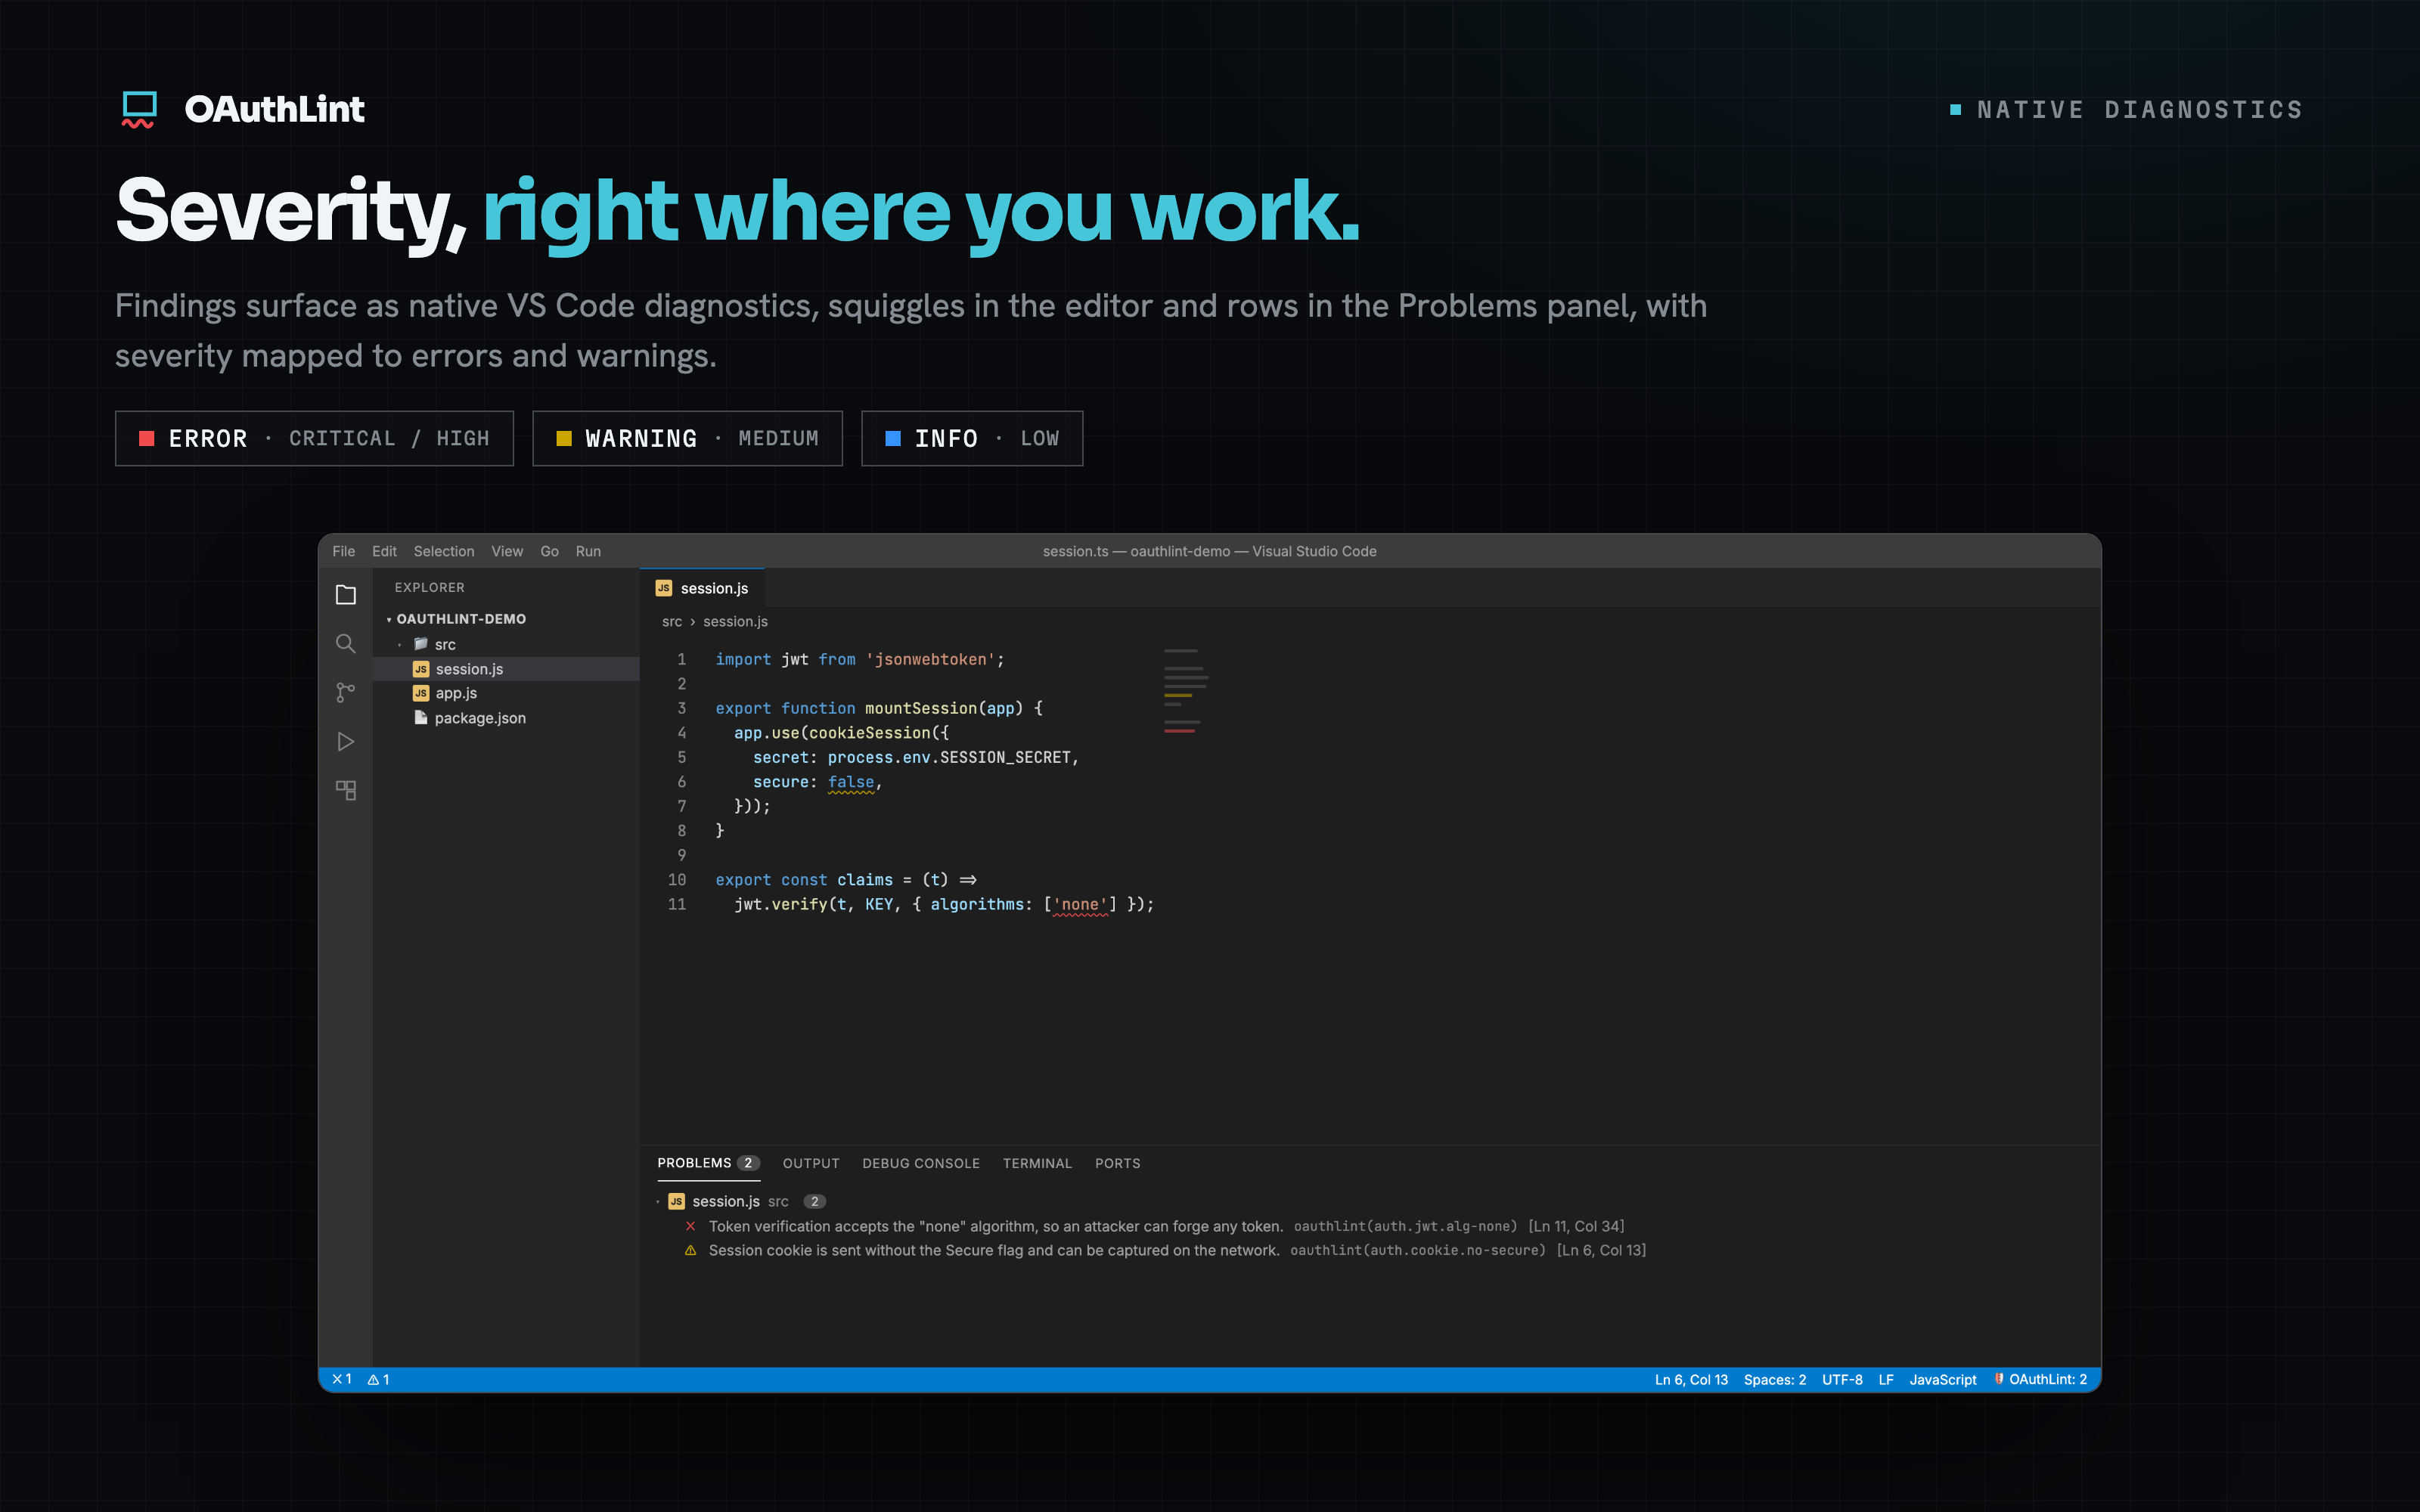This screenshot has width=2420, height=1512.
Task: Click the OAuthLint shield icon in status bar
Action: (x=1999, y=1379)
